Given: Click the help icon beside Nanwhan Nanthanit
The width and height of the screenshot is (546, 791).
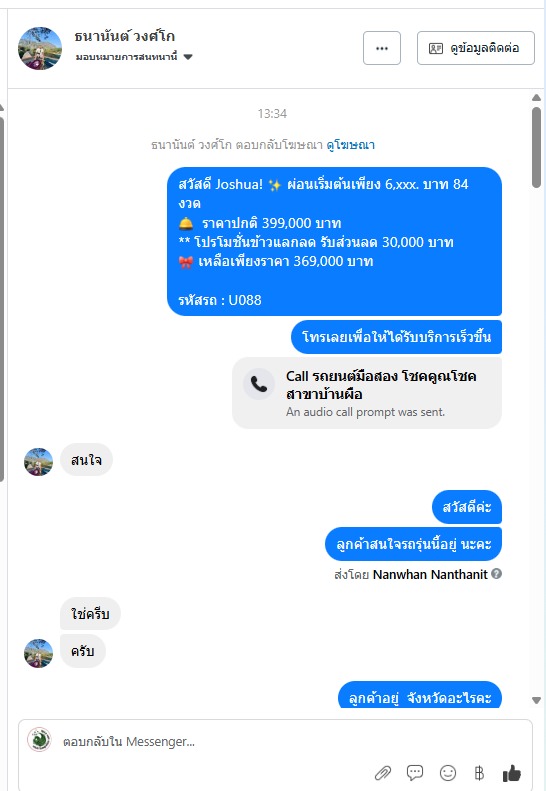Looking at the screenshot, I should pos(497,574).
